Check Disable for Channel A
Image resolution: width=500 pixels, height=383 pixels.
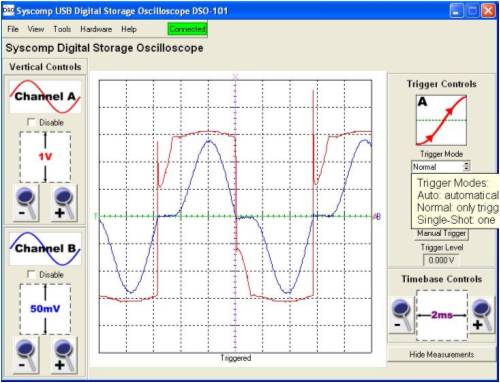point(31,122)
